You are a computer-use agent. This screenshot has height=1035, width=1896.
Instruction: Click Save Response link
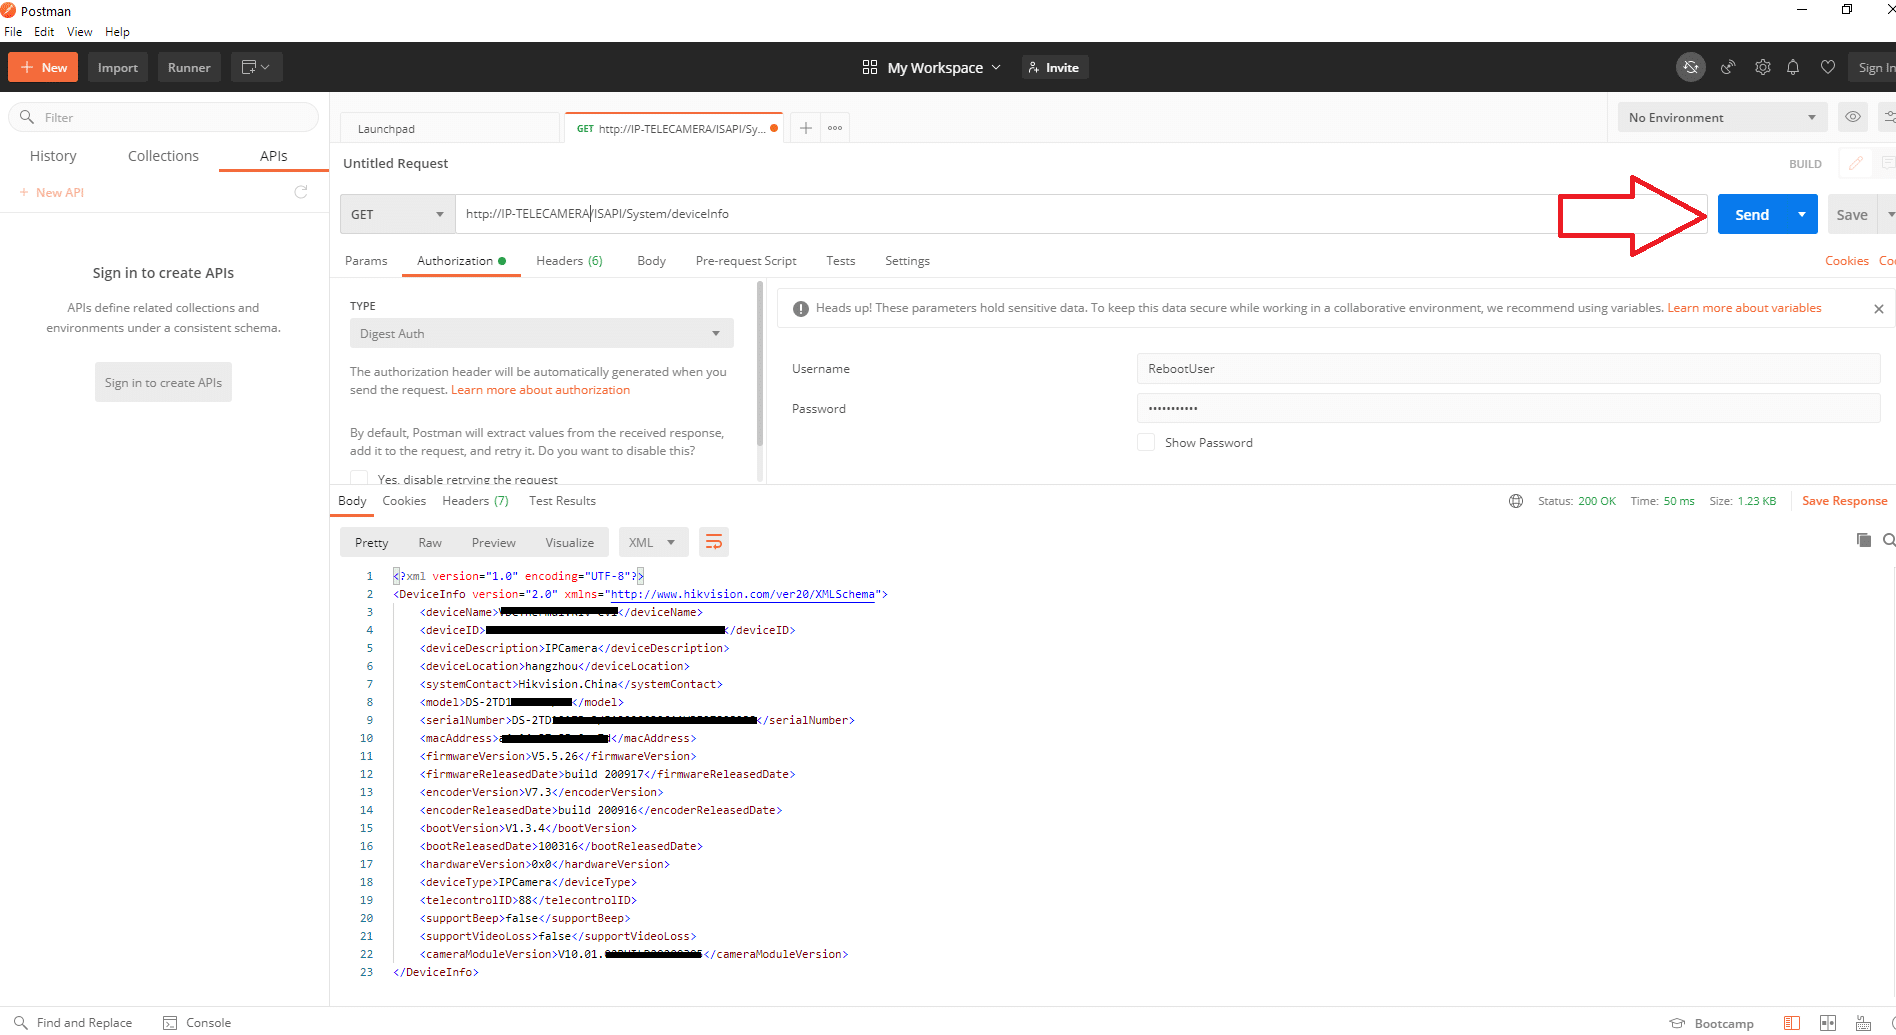(1844, 501)
